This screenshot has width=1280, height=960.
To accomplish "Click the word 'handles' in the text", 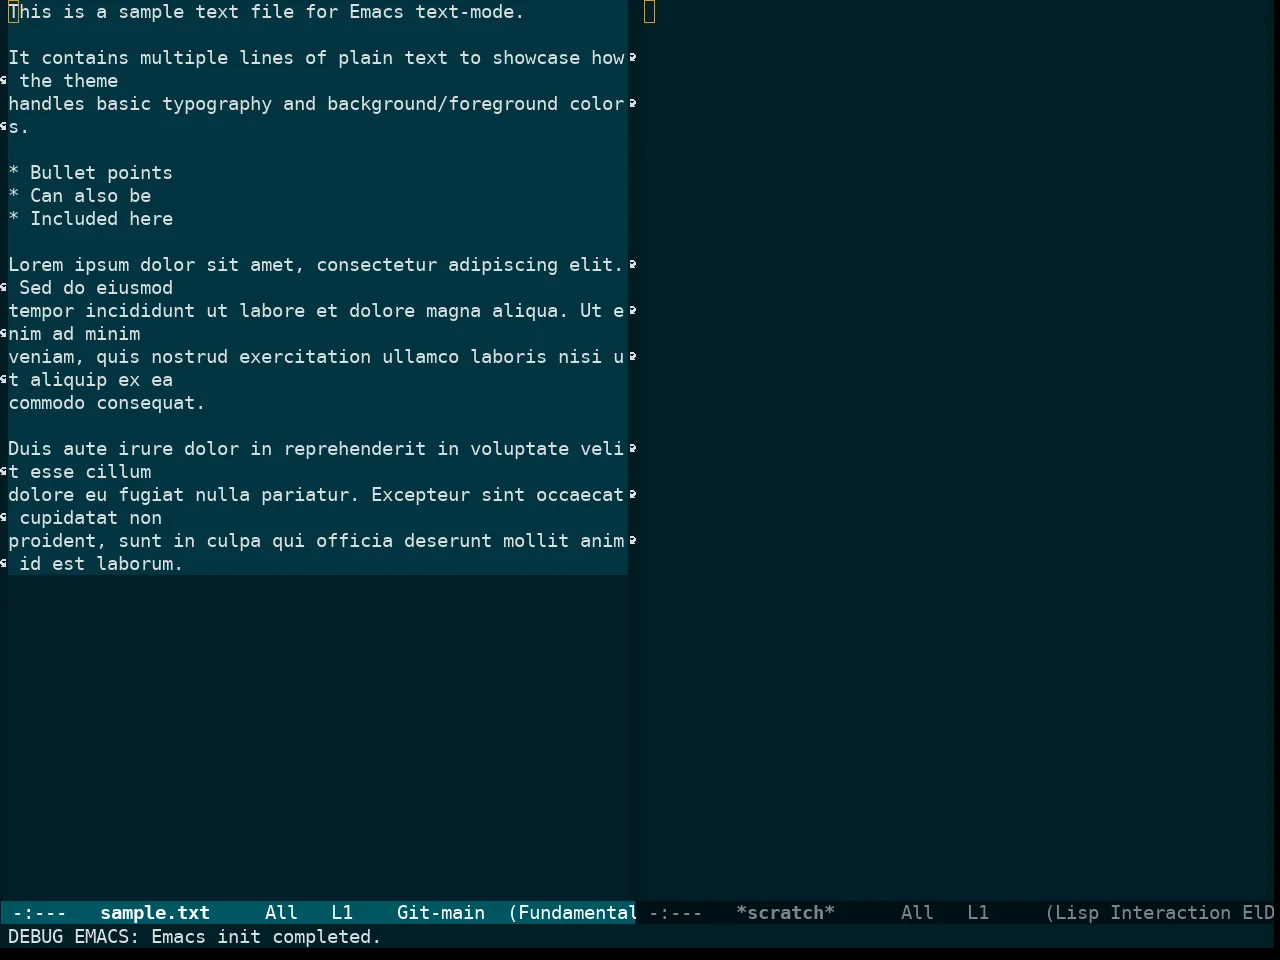I will coord(46,104).
